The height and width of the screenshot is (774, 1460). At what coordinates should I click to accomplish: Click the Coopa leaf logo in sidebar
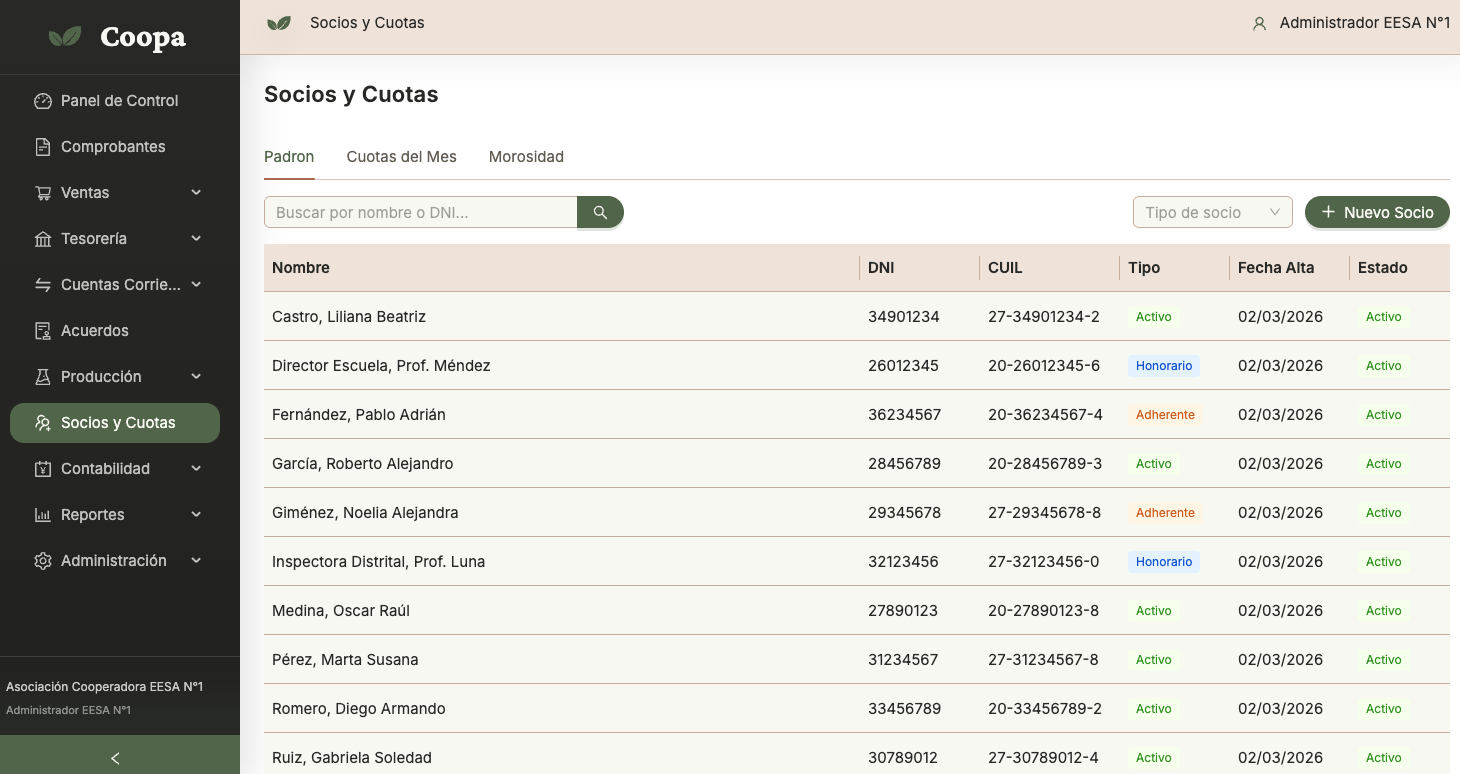66,37
